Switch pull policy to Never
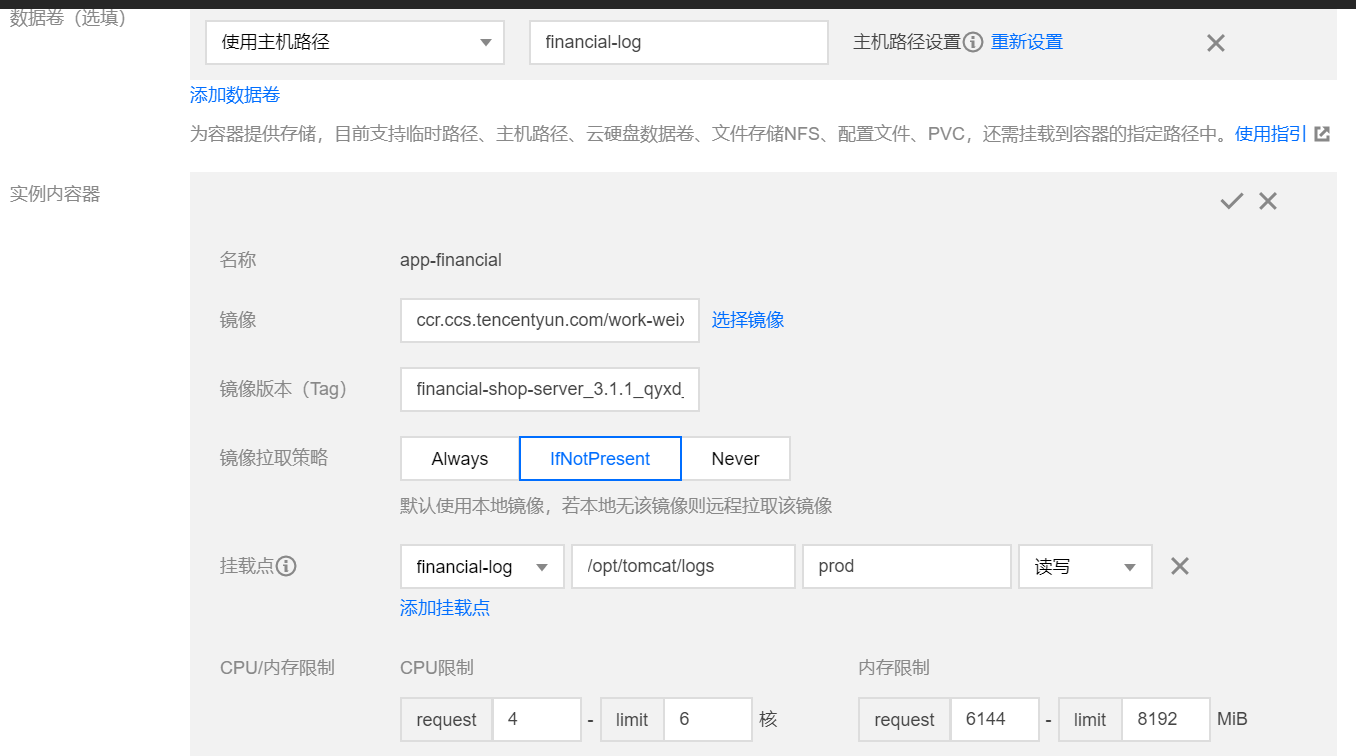The width and height of the screenshot is (1356, 756). pyautogui.click(x=736, y=458)
